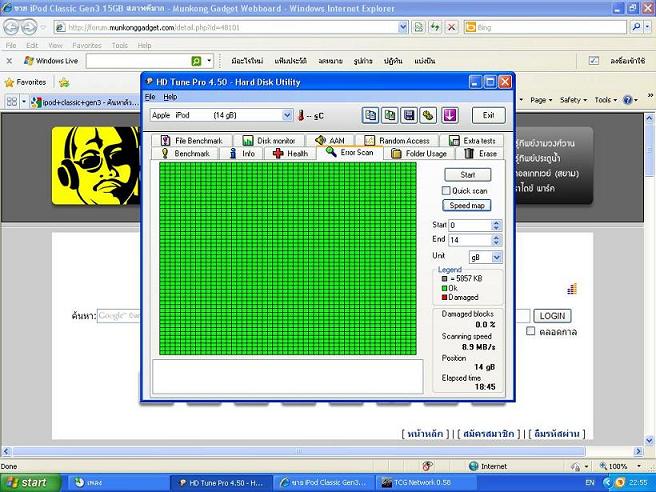656x492 pixels.
Task: Open the Unit gB dropdown
Action: click(496, 257)
